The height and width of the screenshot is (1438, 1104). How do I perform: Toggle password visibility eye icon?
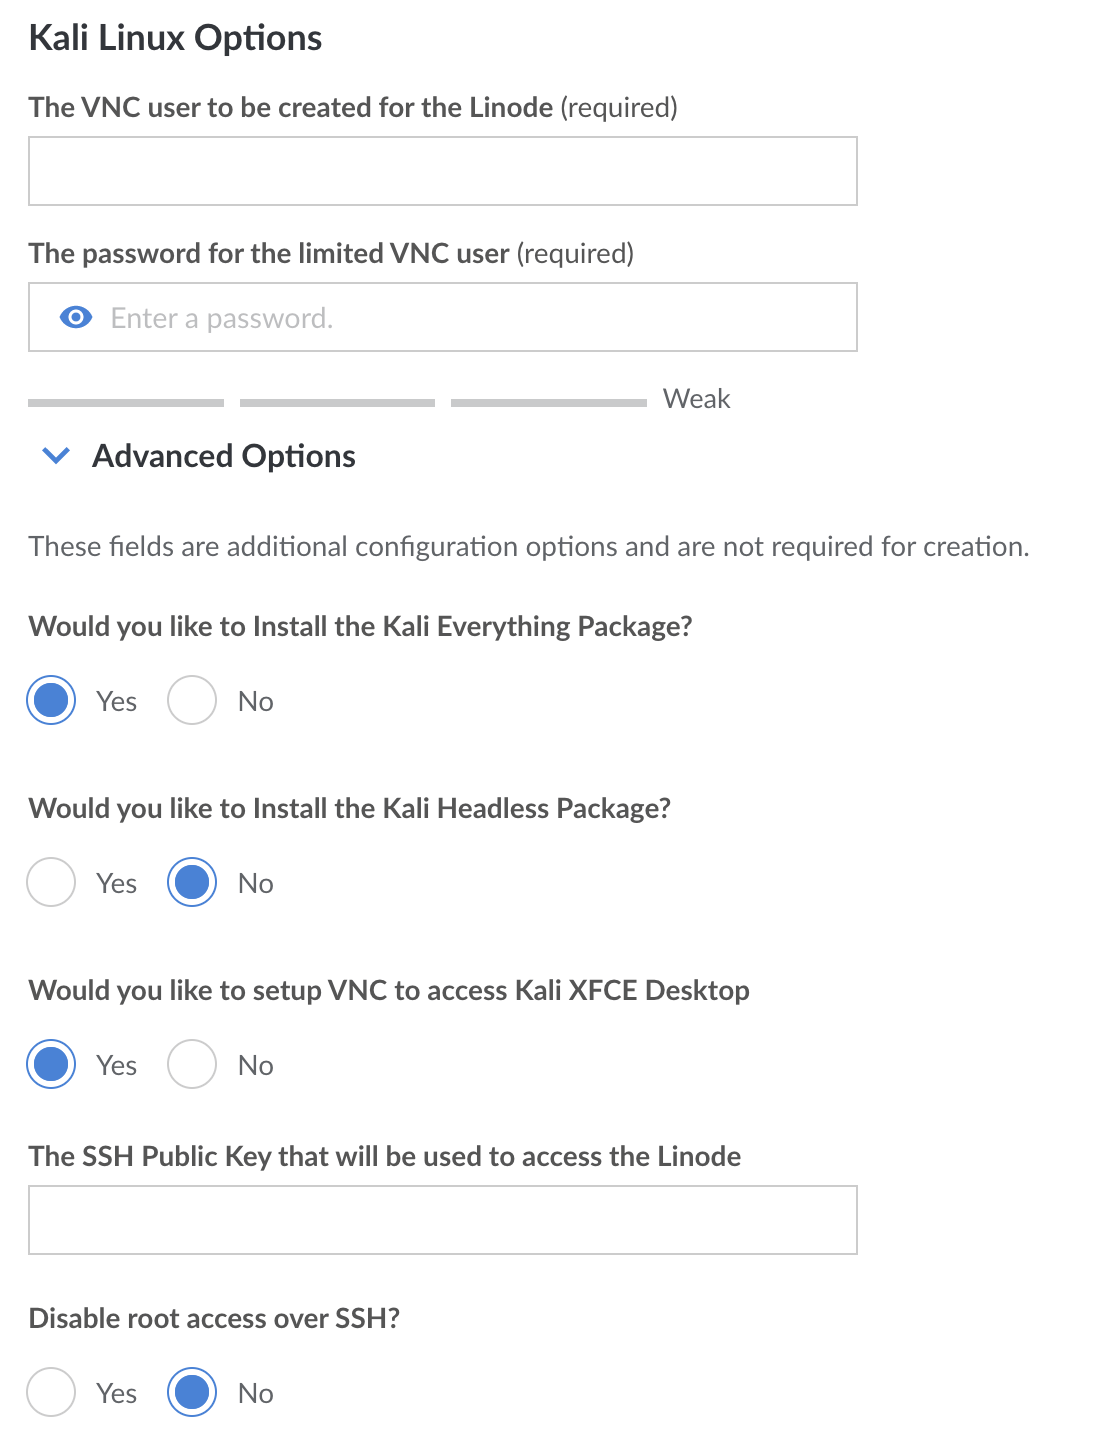(76, 318)
